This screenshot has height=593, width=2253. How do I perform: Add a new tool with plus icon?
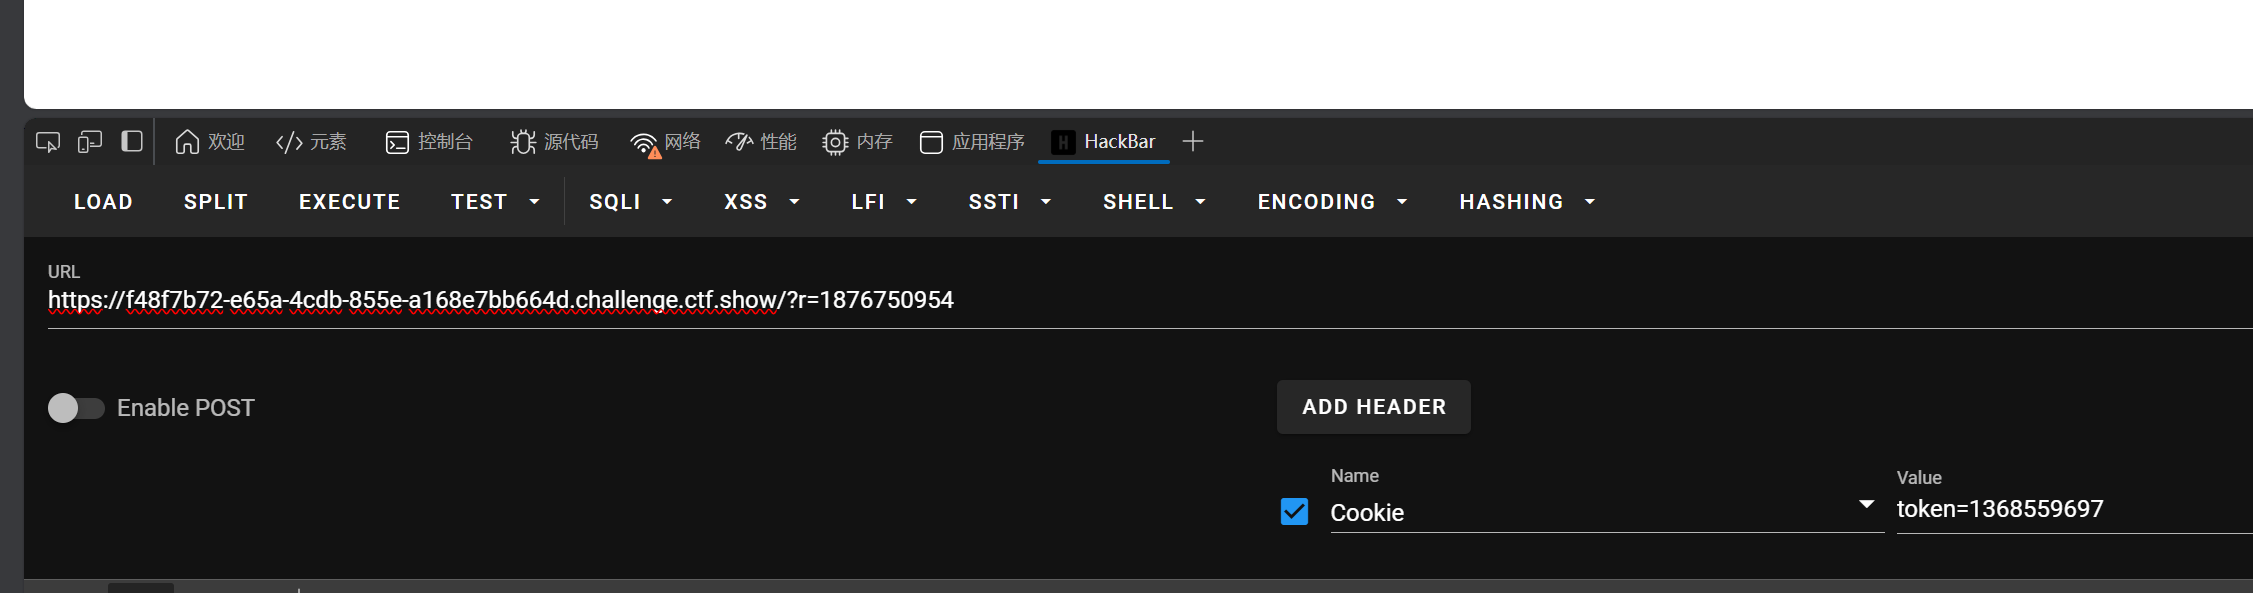pos(1193,142)
